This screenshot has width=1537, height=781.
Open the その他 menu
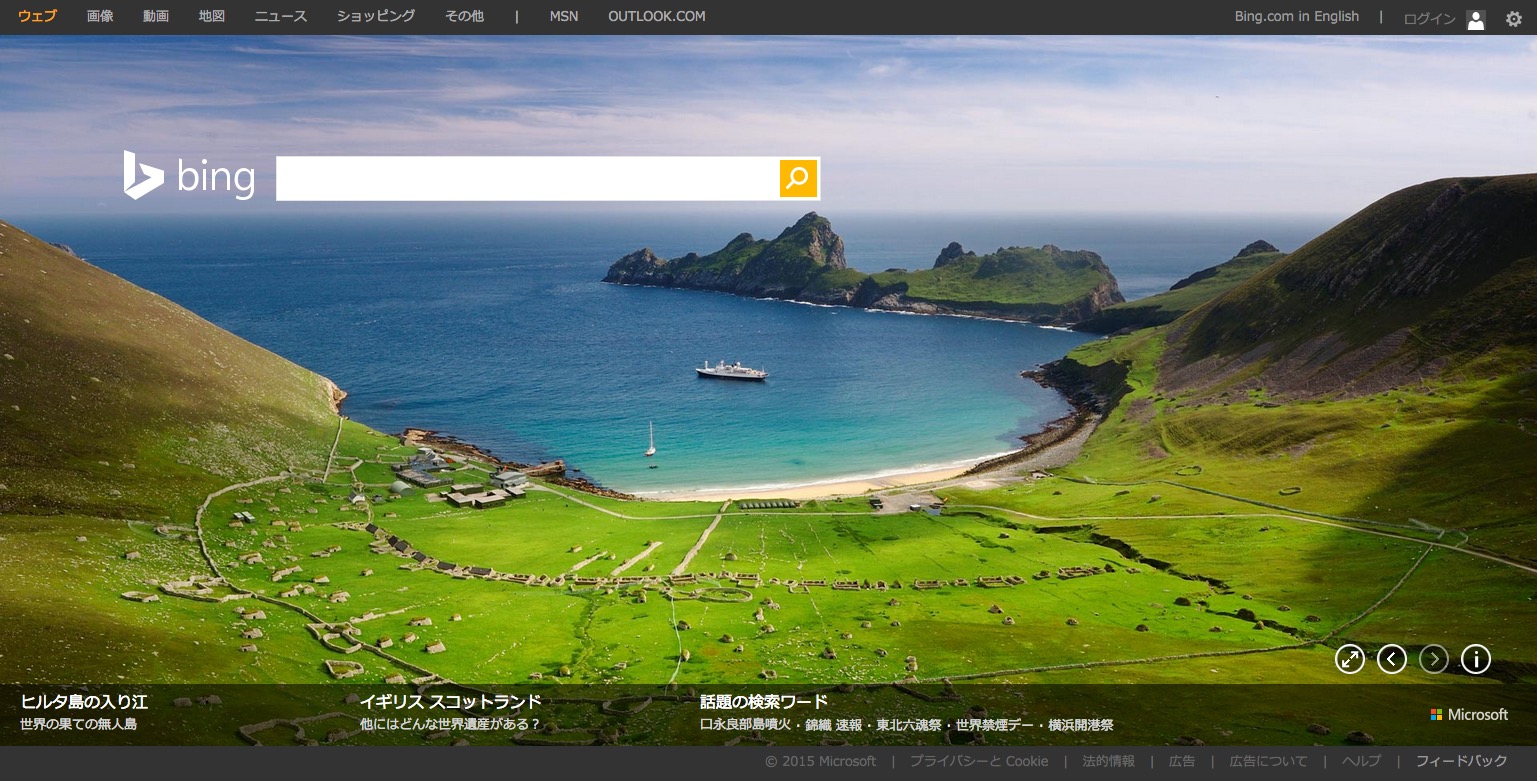(464, 16)
